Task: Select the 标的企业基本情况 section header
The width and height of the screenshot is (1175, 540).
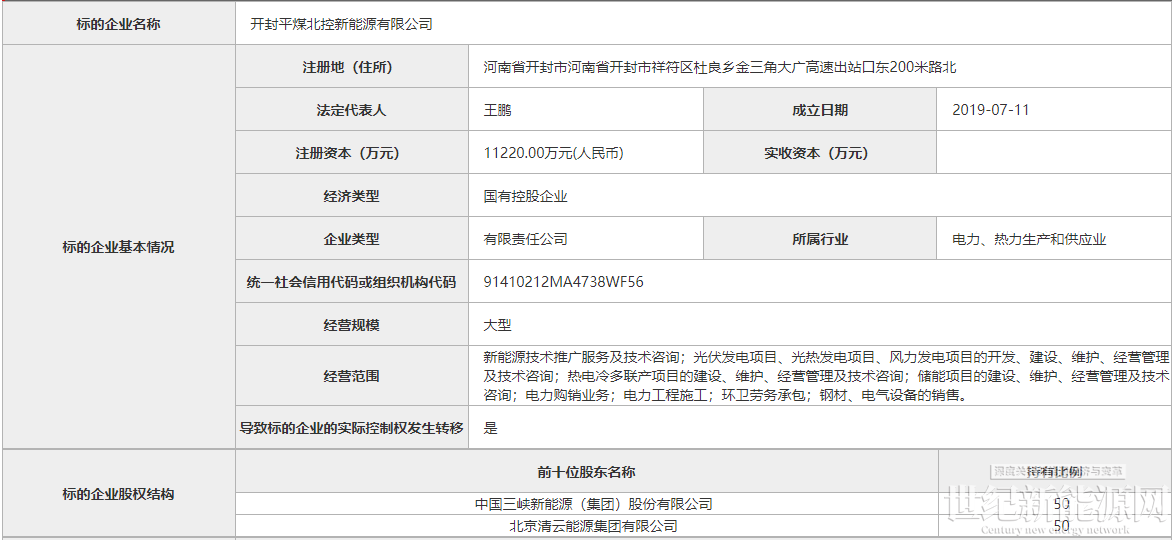Action: tap(118, 246)
